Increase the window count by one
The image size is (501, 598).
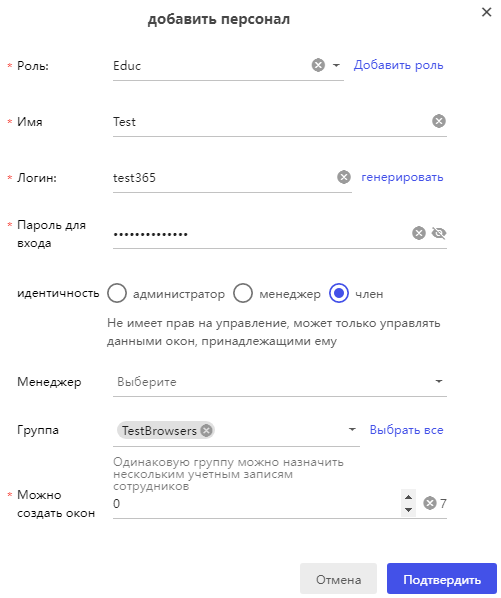point(408,497)
